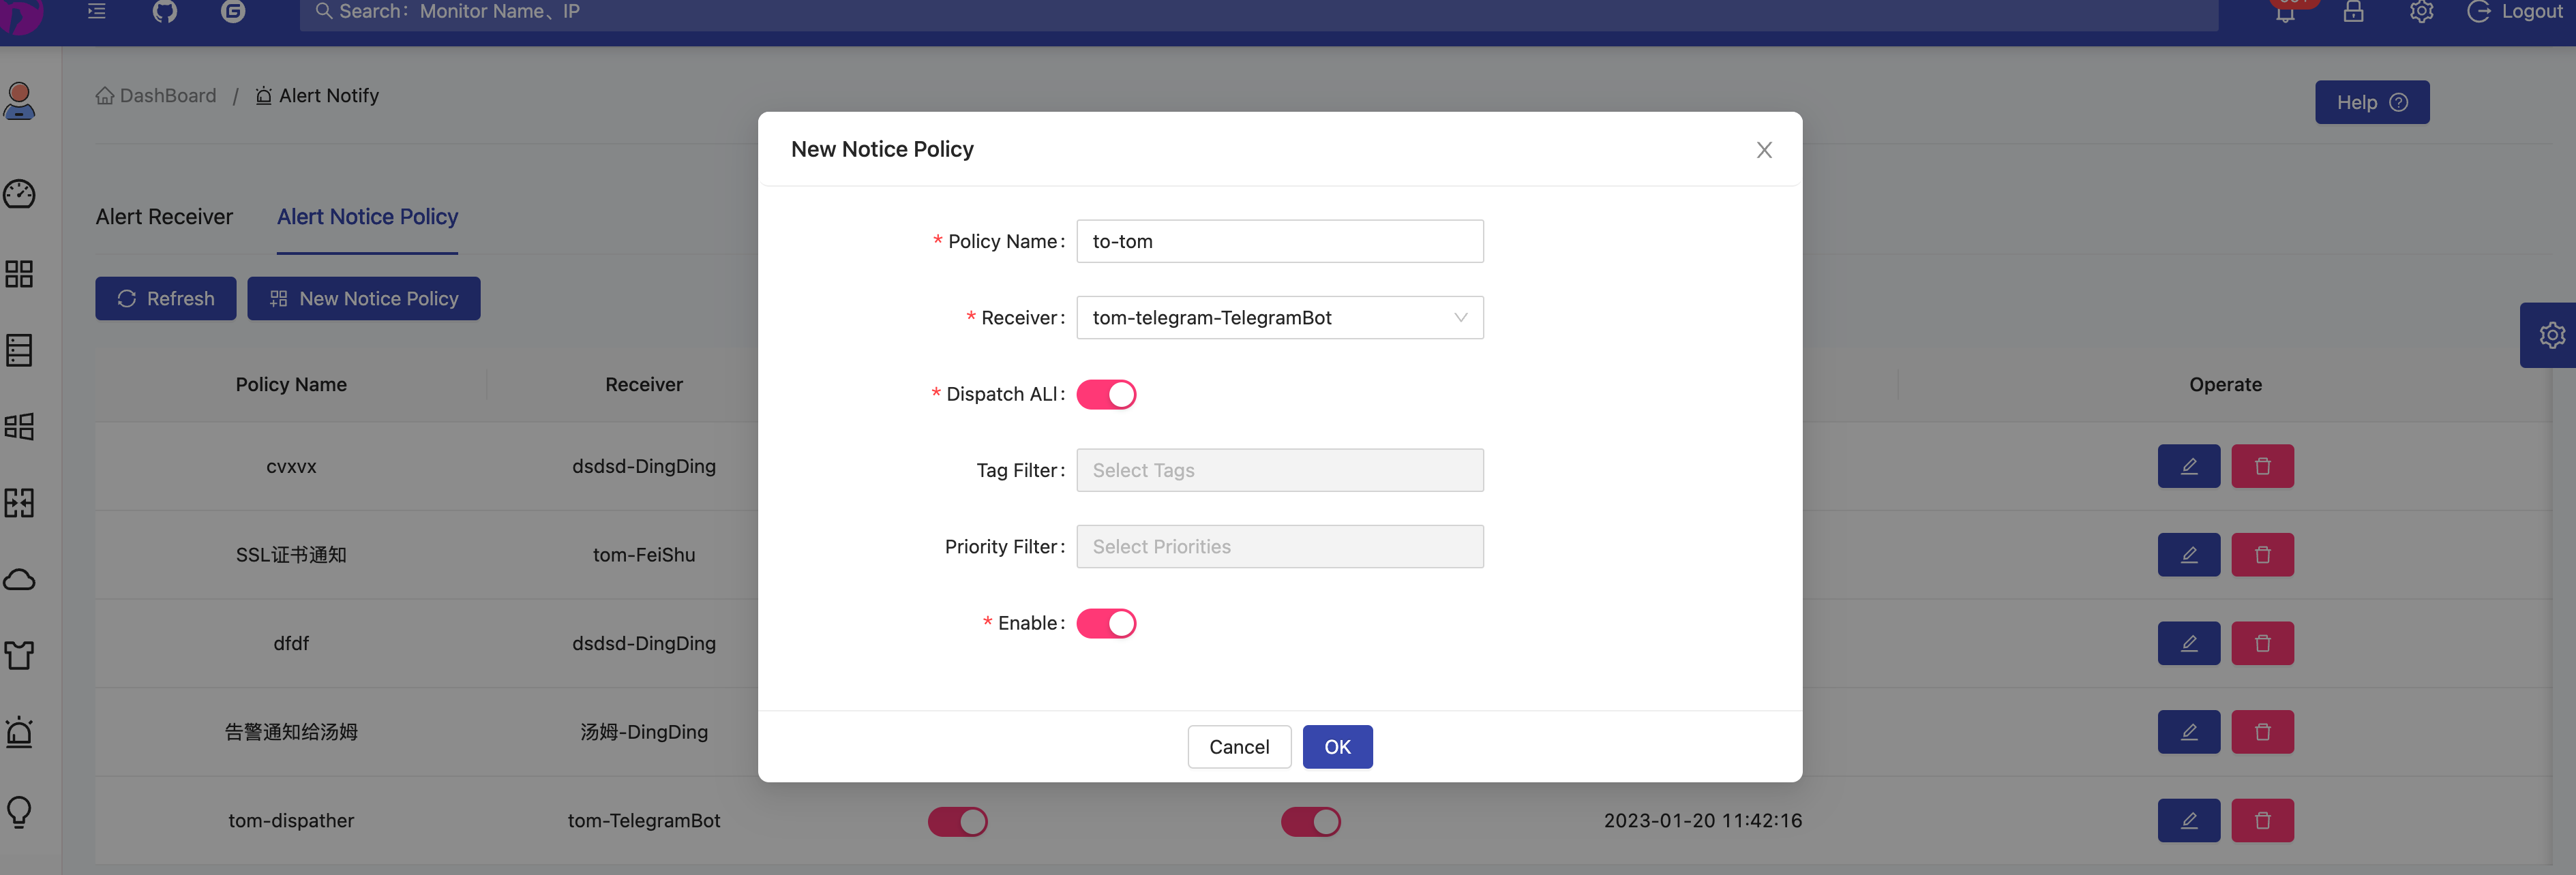
Task: Click the Policy Name input field
Action: coord(1280,241)
